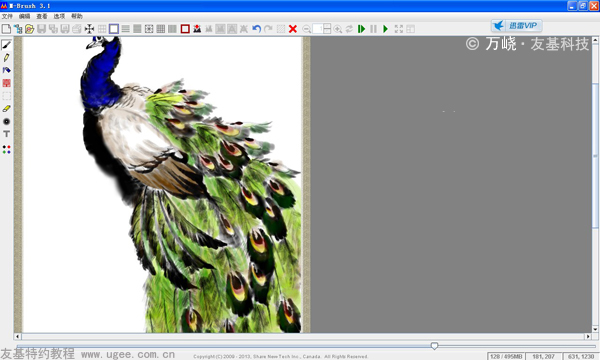Select the yellow eraser tool
Image resolution: width=600 pixels, height=360 pixels.
pos(7,109)
